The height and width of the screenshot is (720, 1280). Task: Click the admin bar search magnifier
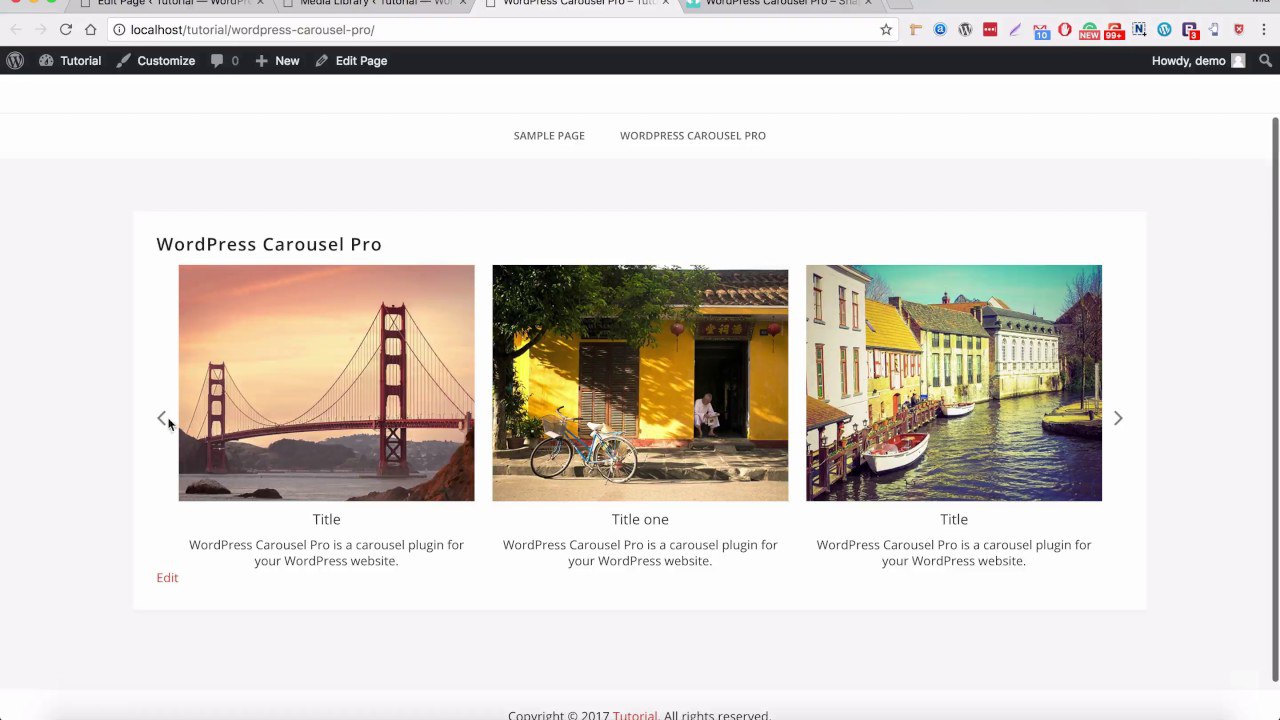1265,61
